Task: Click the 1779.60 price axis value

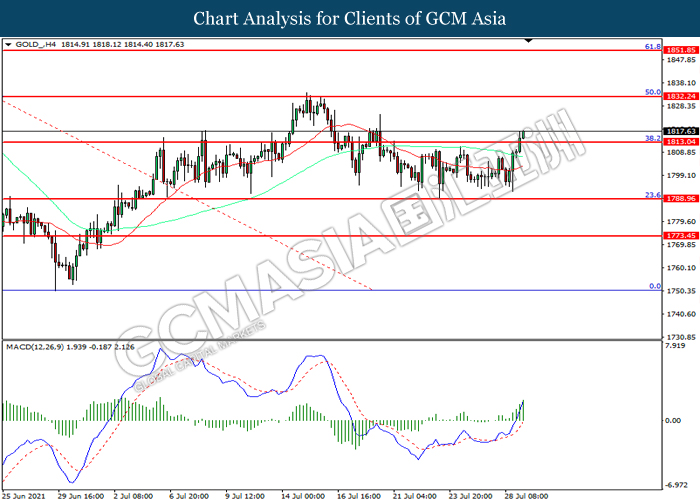Action: [x=681, y=222]
